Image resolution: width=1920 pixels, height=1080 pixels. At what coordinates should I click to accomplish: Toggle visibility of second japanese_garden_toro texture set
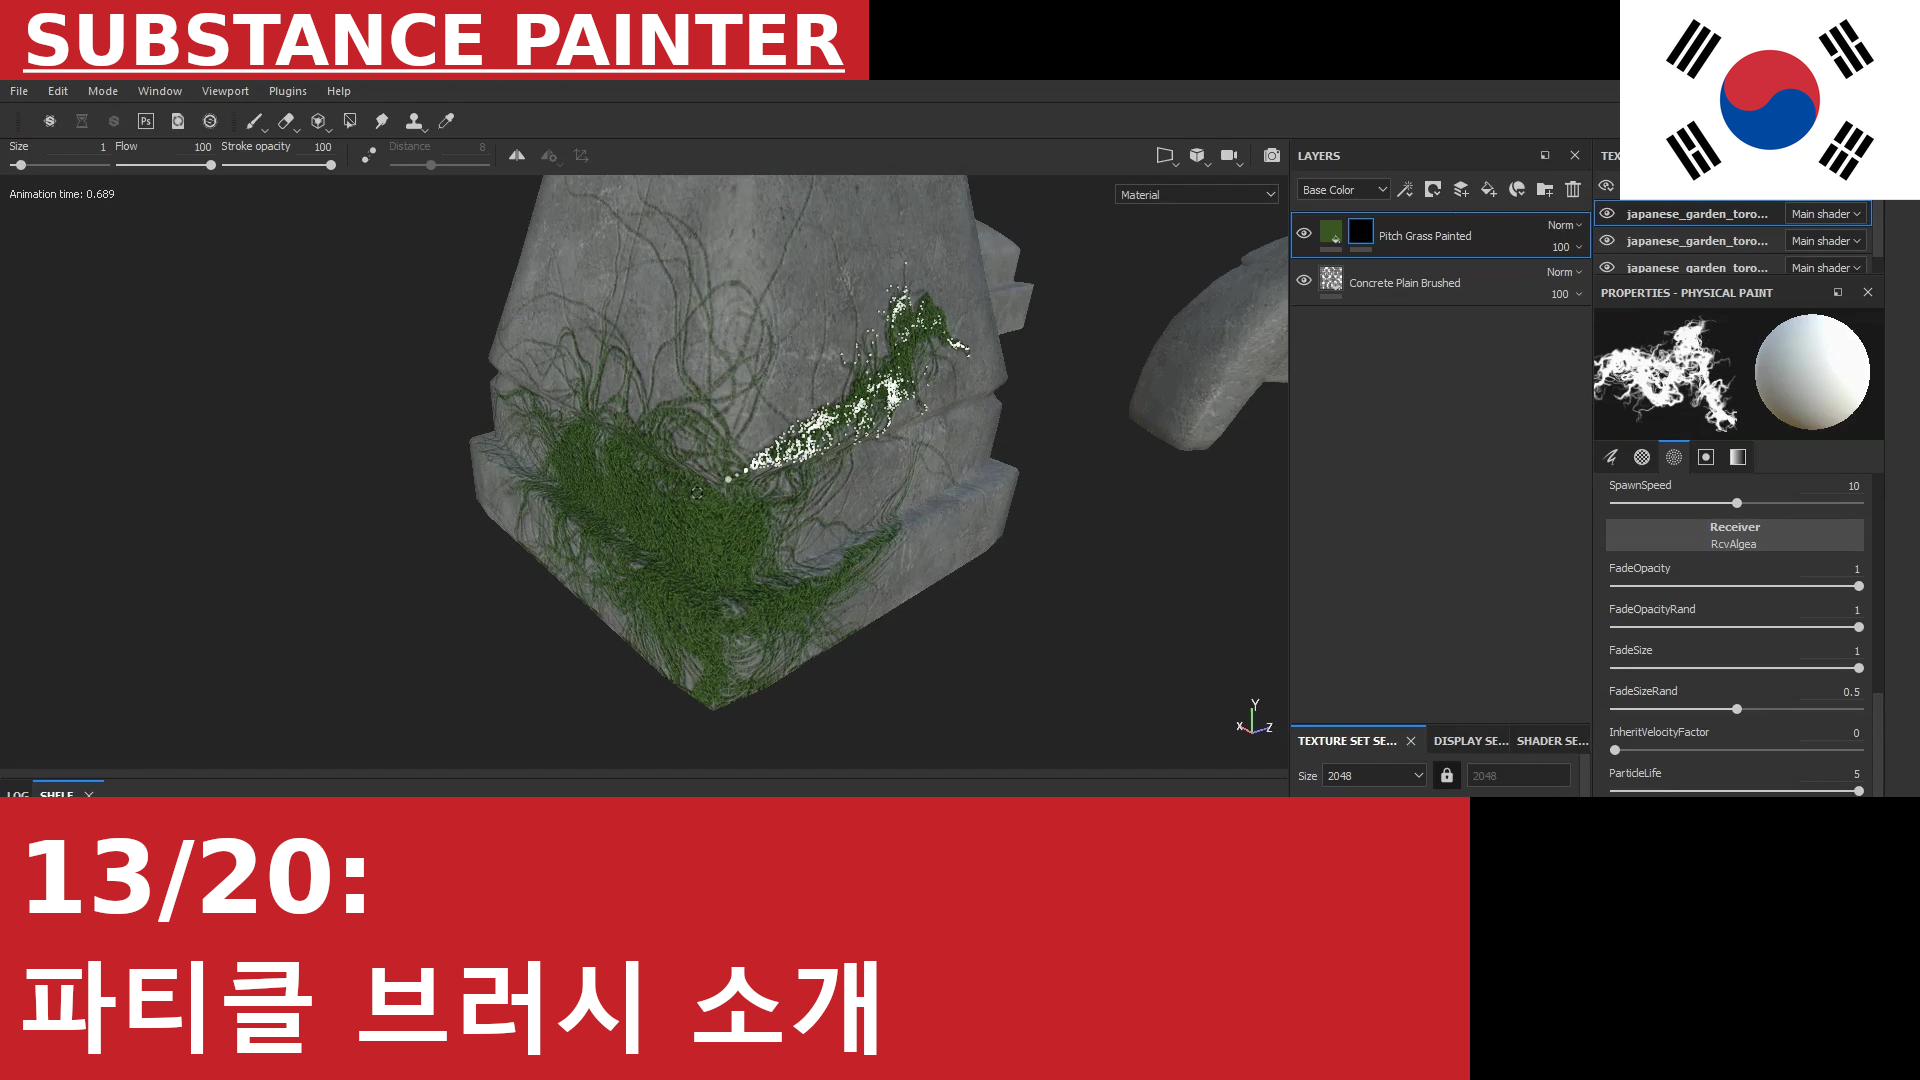(1607, 240)
